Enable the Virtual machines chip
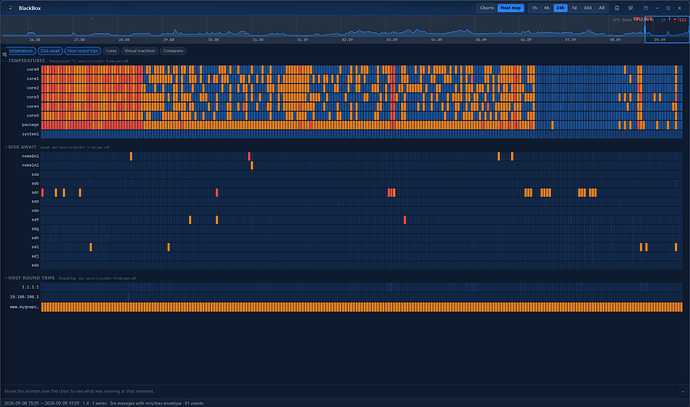Screen dimensions: 690x407 pos(139,51)
